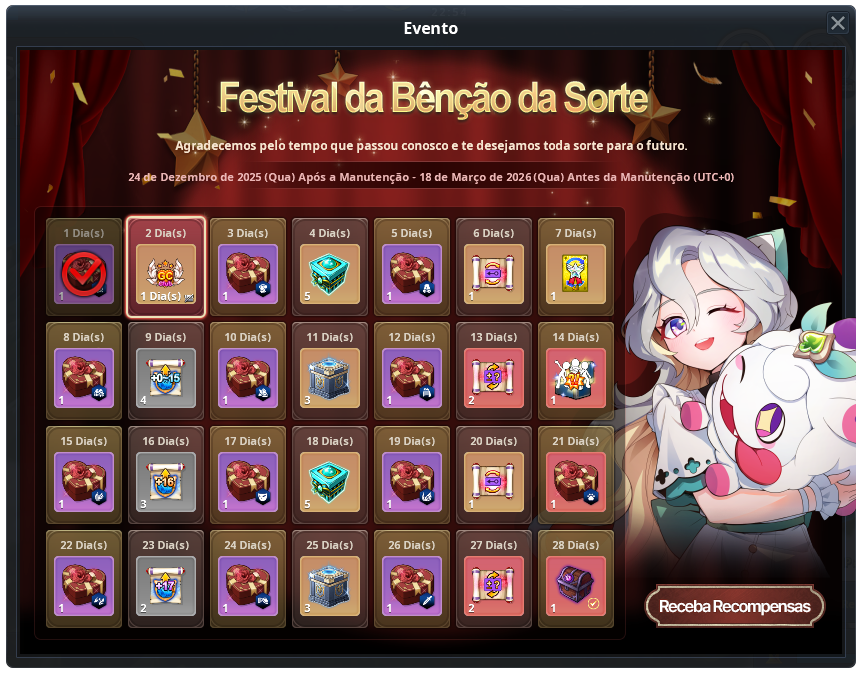
Task: Select the 16 Dia(s) +16 scroll
Action: point(165,482)
